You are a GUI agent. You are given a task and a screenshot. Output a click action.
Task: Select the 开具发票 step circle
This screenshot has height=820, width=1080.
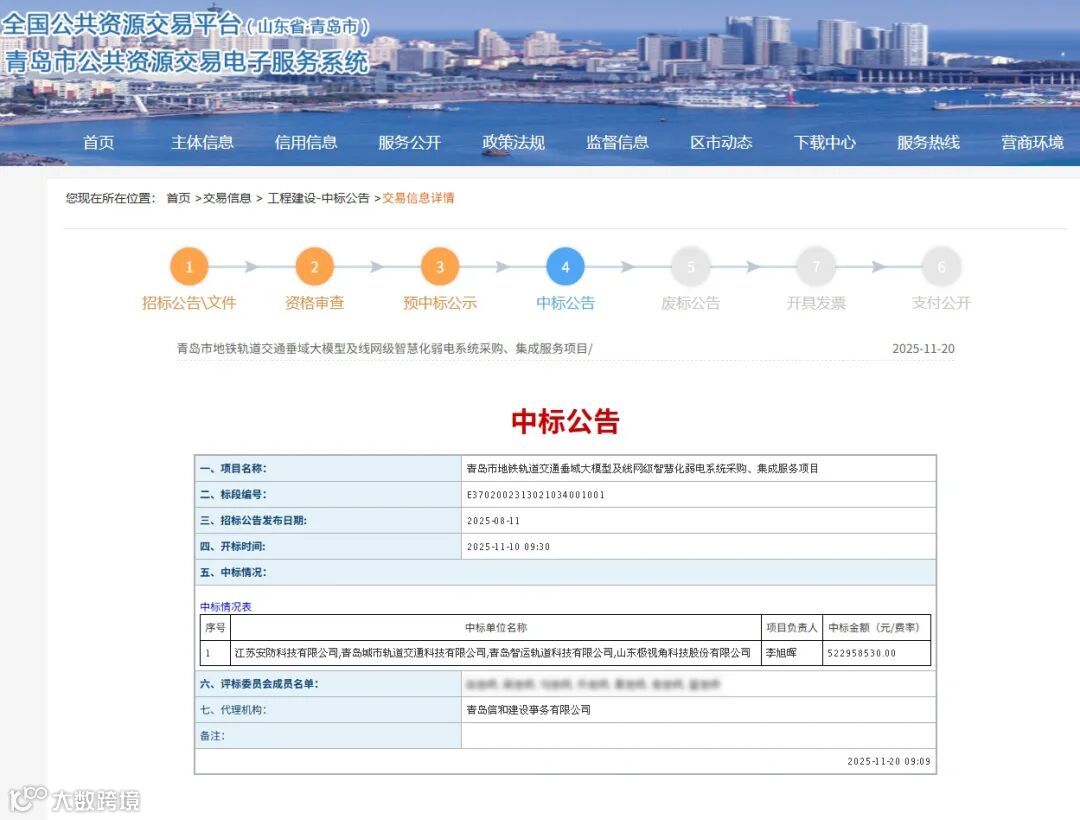click(x=816, y=267)
